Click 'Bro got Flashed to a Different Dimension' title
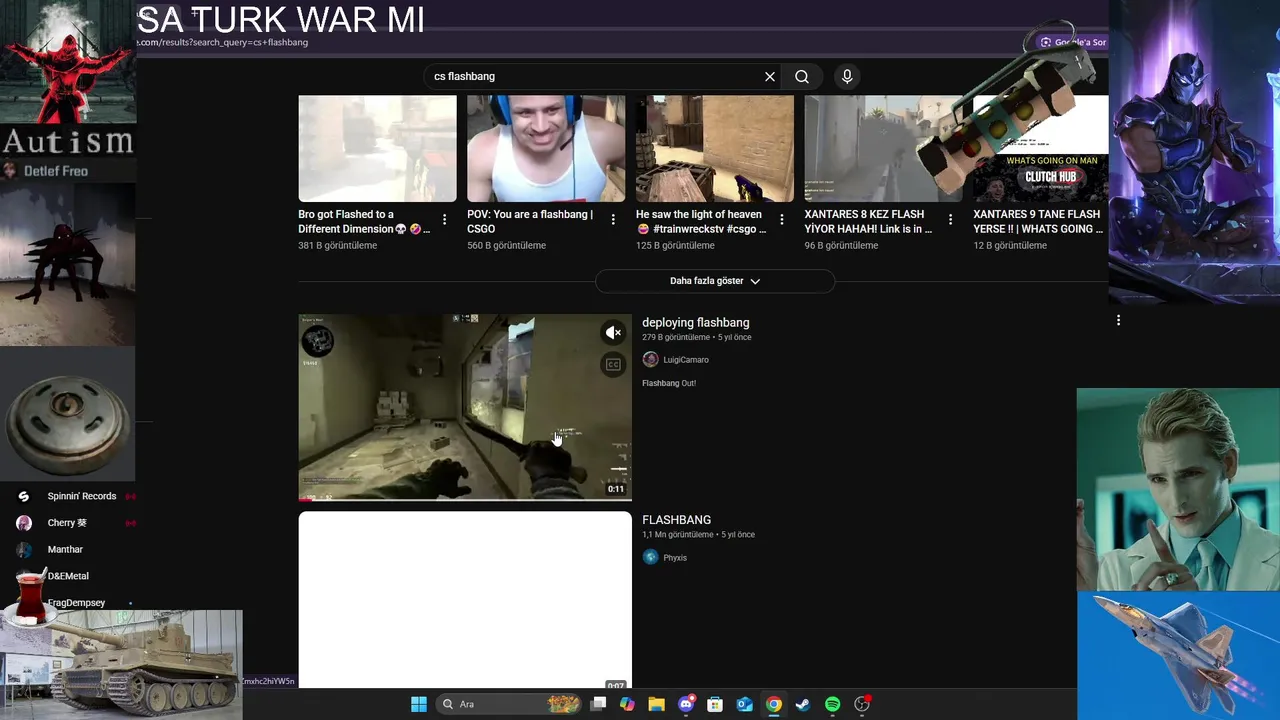The height and width of the screenshot is (720, 1280). [x=364, y=221]
